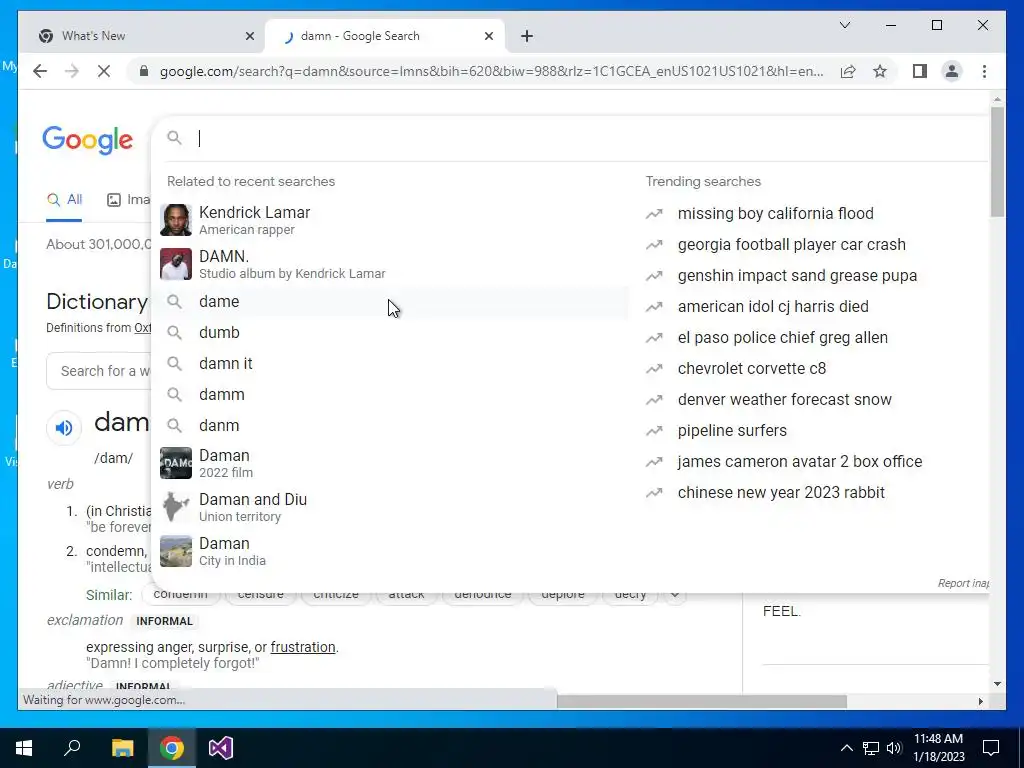This screenshot has width=1024, height=768.
Task: Select Daman City in India suggestion
Action: point(393,551)
